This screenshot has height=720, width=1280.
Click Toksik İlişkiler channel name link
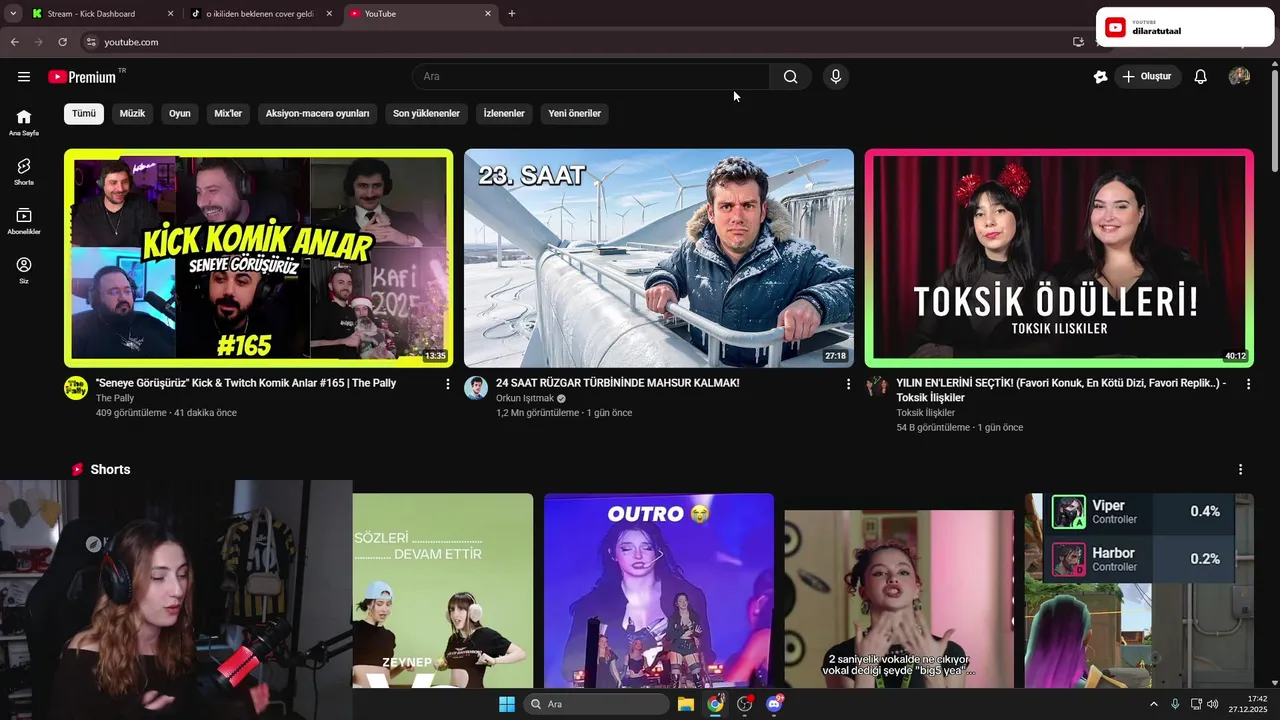(x=925, y=413)
